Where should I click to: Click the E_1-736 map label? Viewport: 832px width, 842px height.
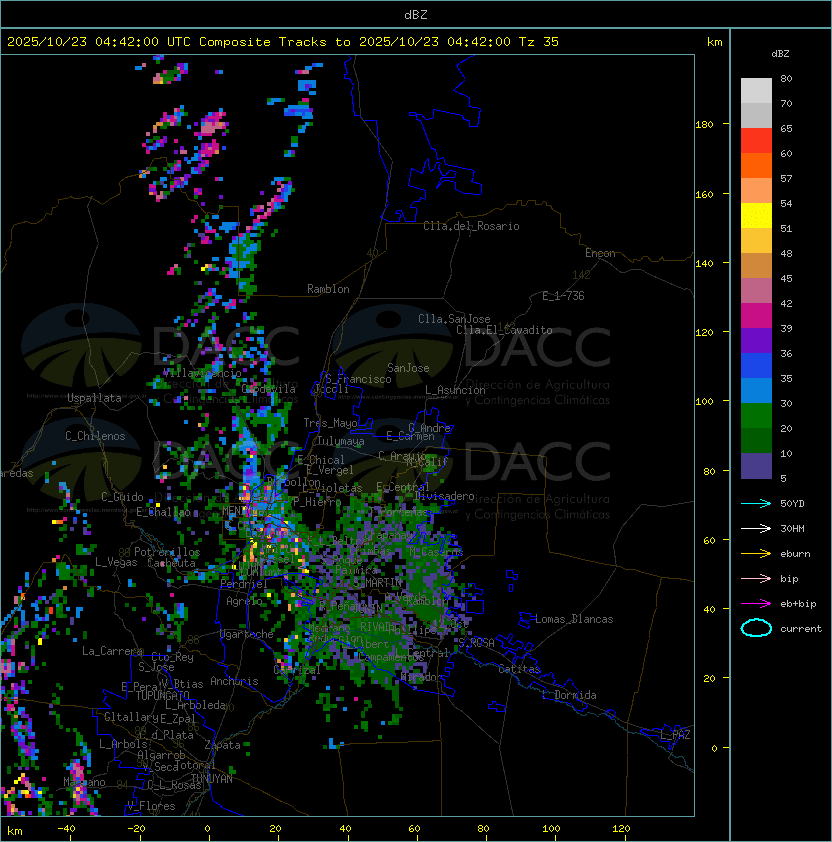[563, 296]
